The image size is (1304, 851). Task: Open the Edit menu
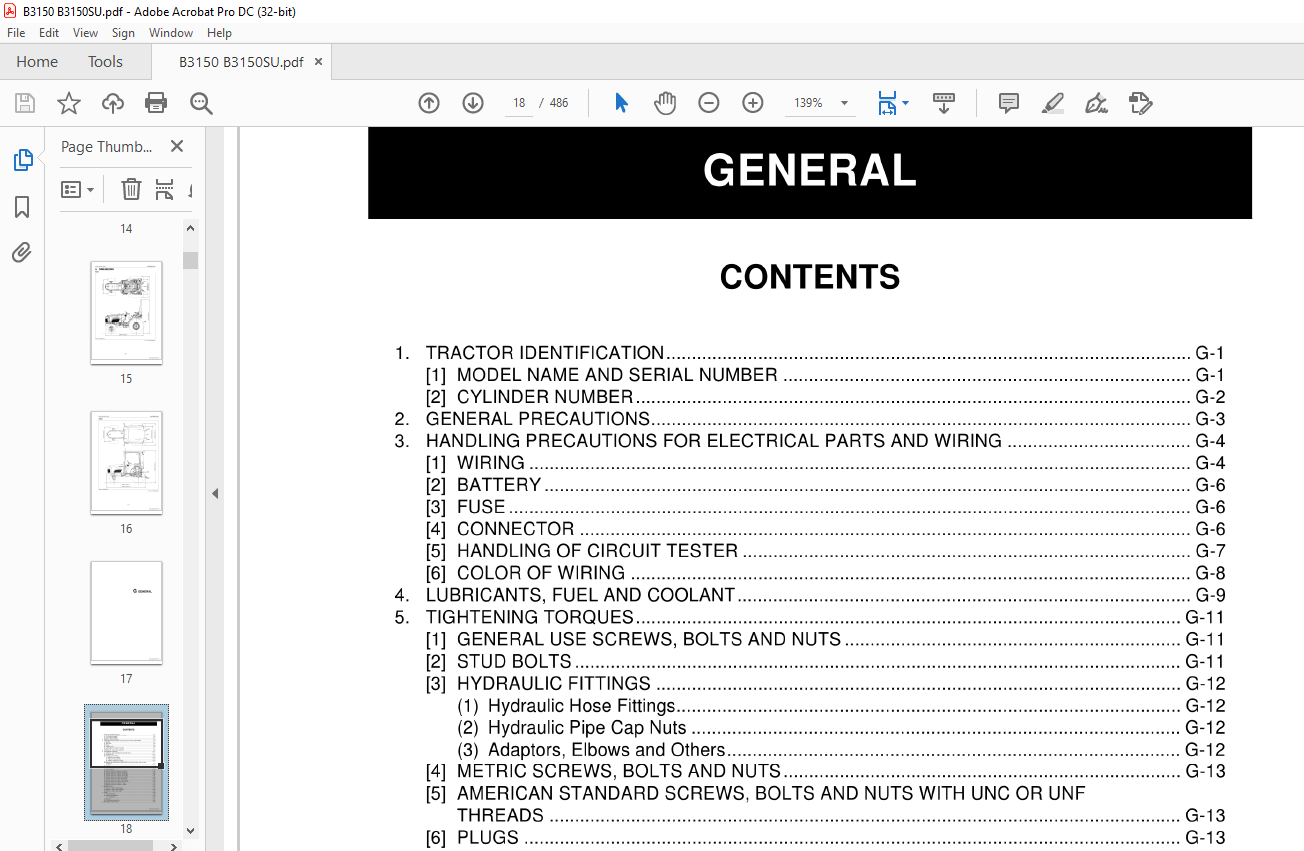(x=49, y=33)
